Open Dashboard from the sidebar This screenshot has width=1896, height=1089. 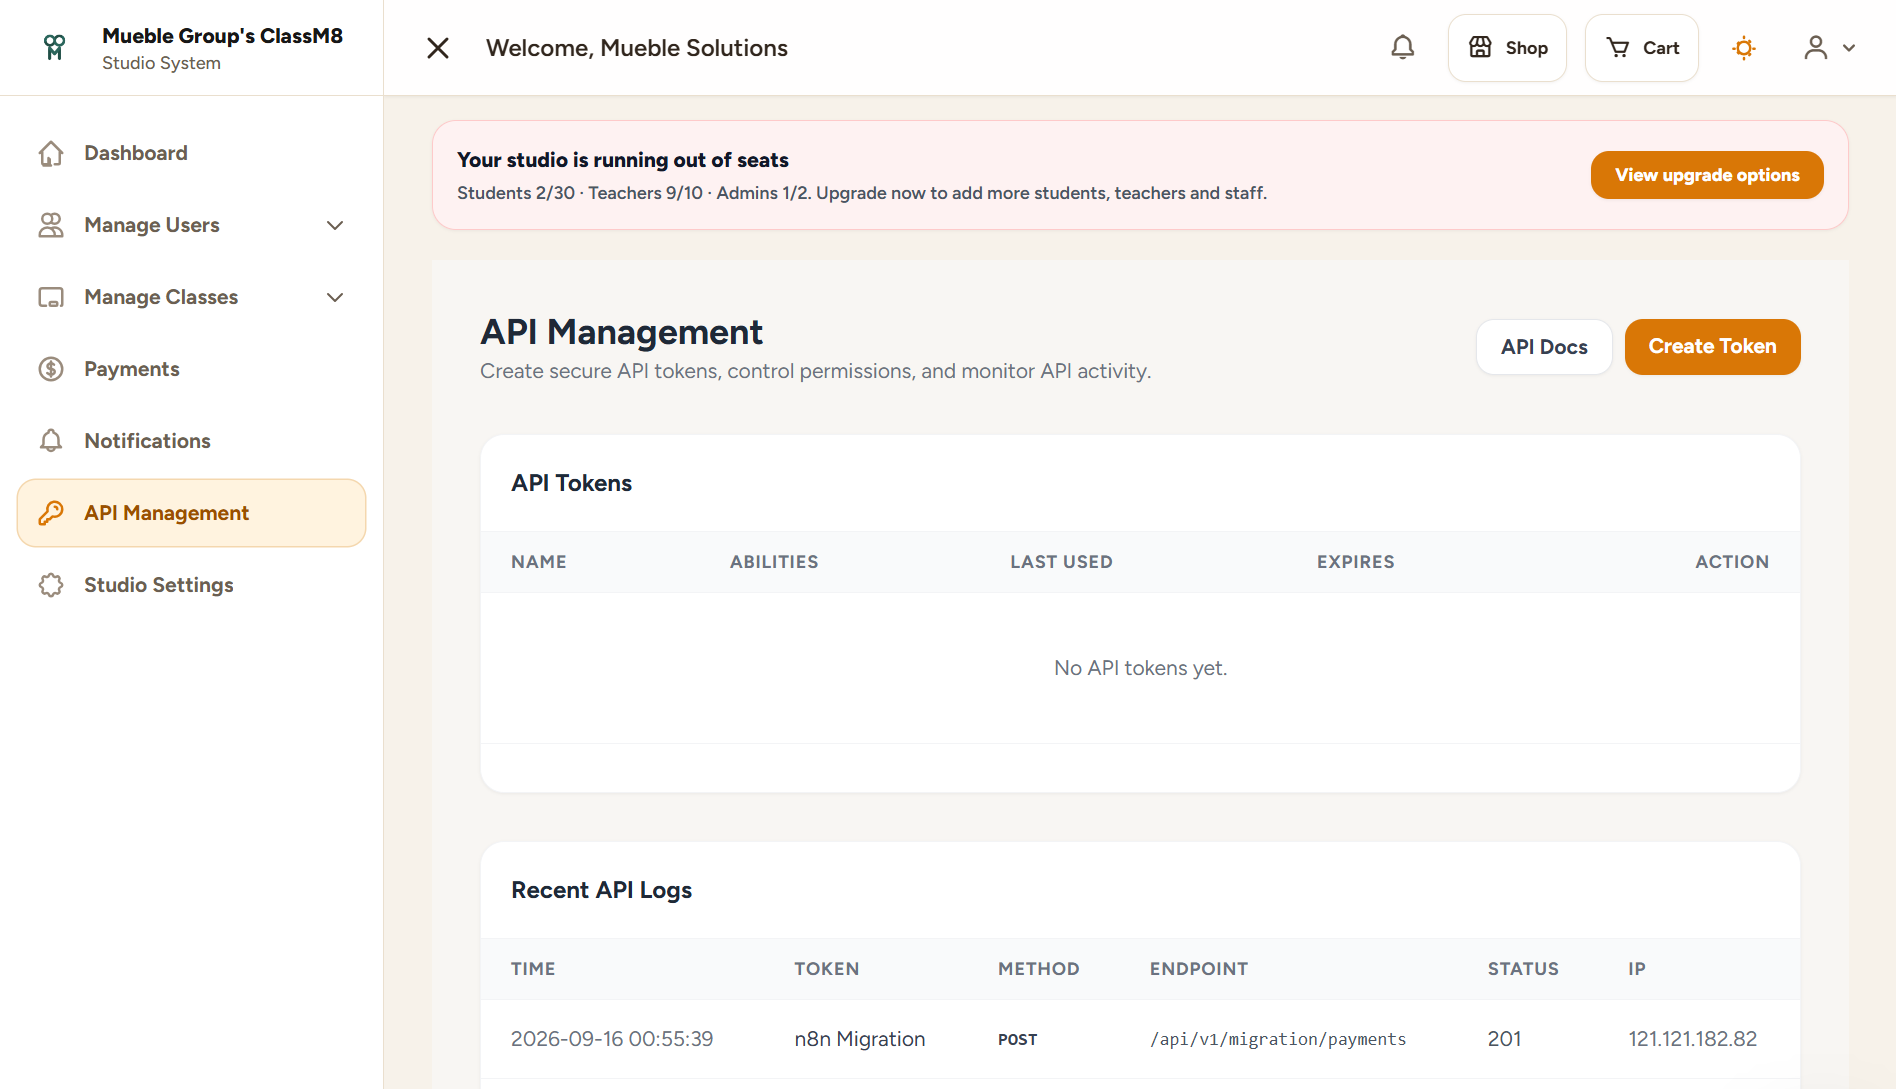(x=192, y=153)
